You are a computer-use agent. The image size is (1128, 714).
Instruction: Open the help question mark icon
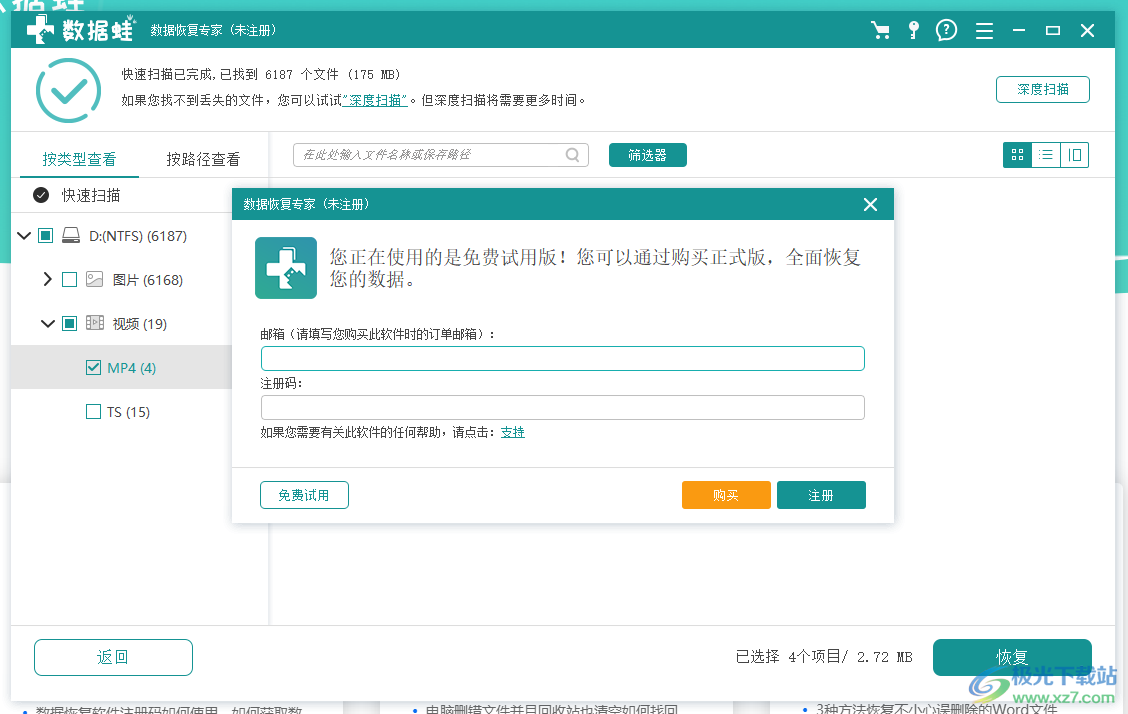(x=947, y=30)
